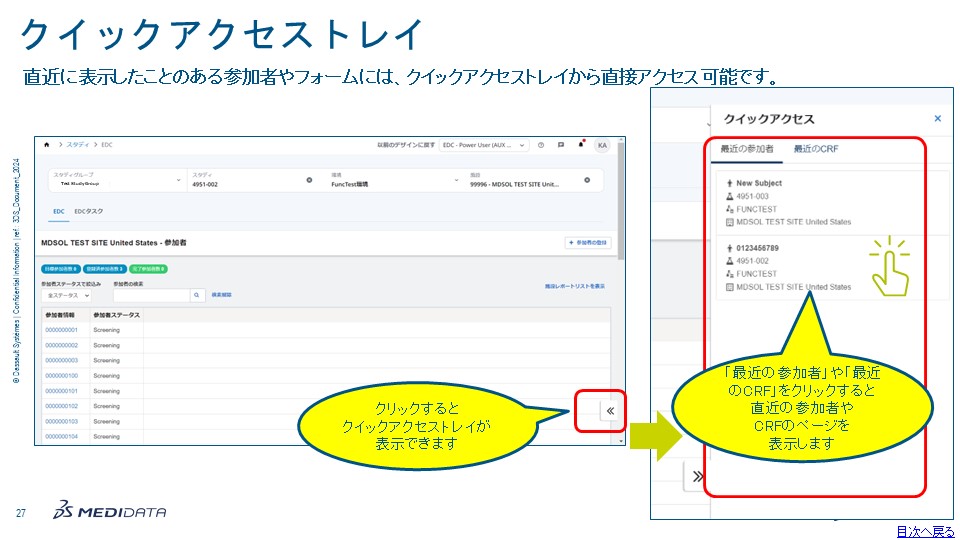Click the flask icon beside 4951-003
Screen dimensions: 960x540
click(x=729, y=197)
